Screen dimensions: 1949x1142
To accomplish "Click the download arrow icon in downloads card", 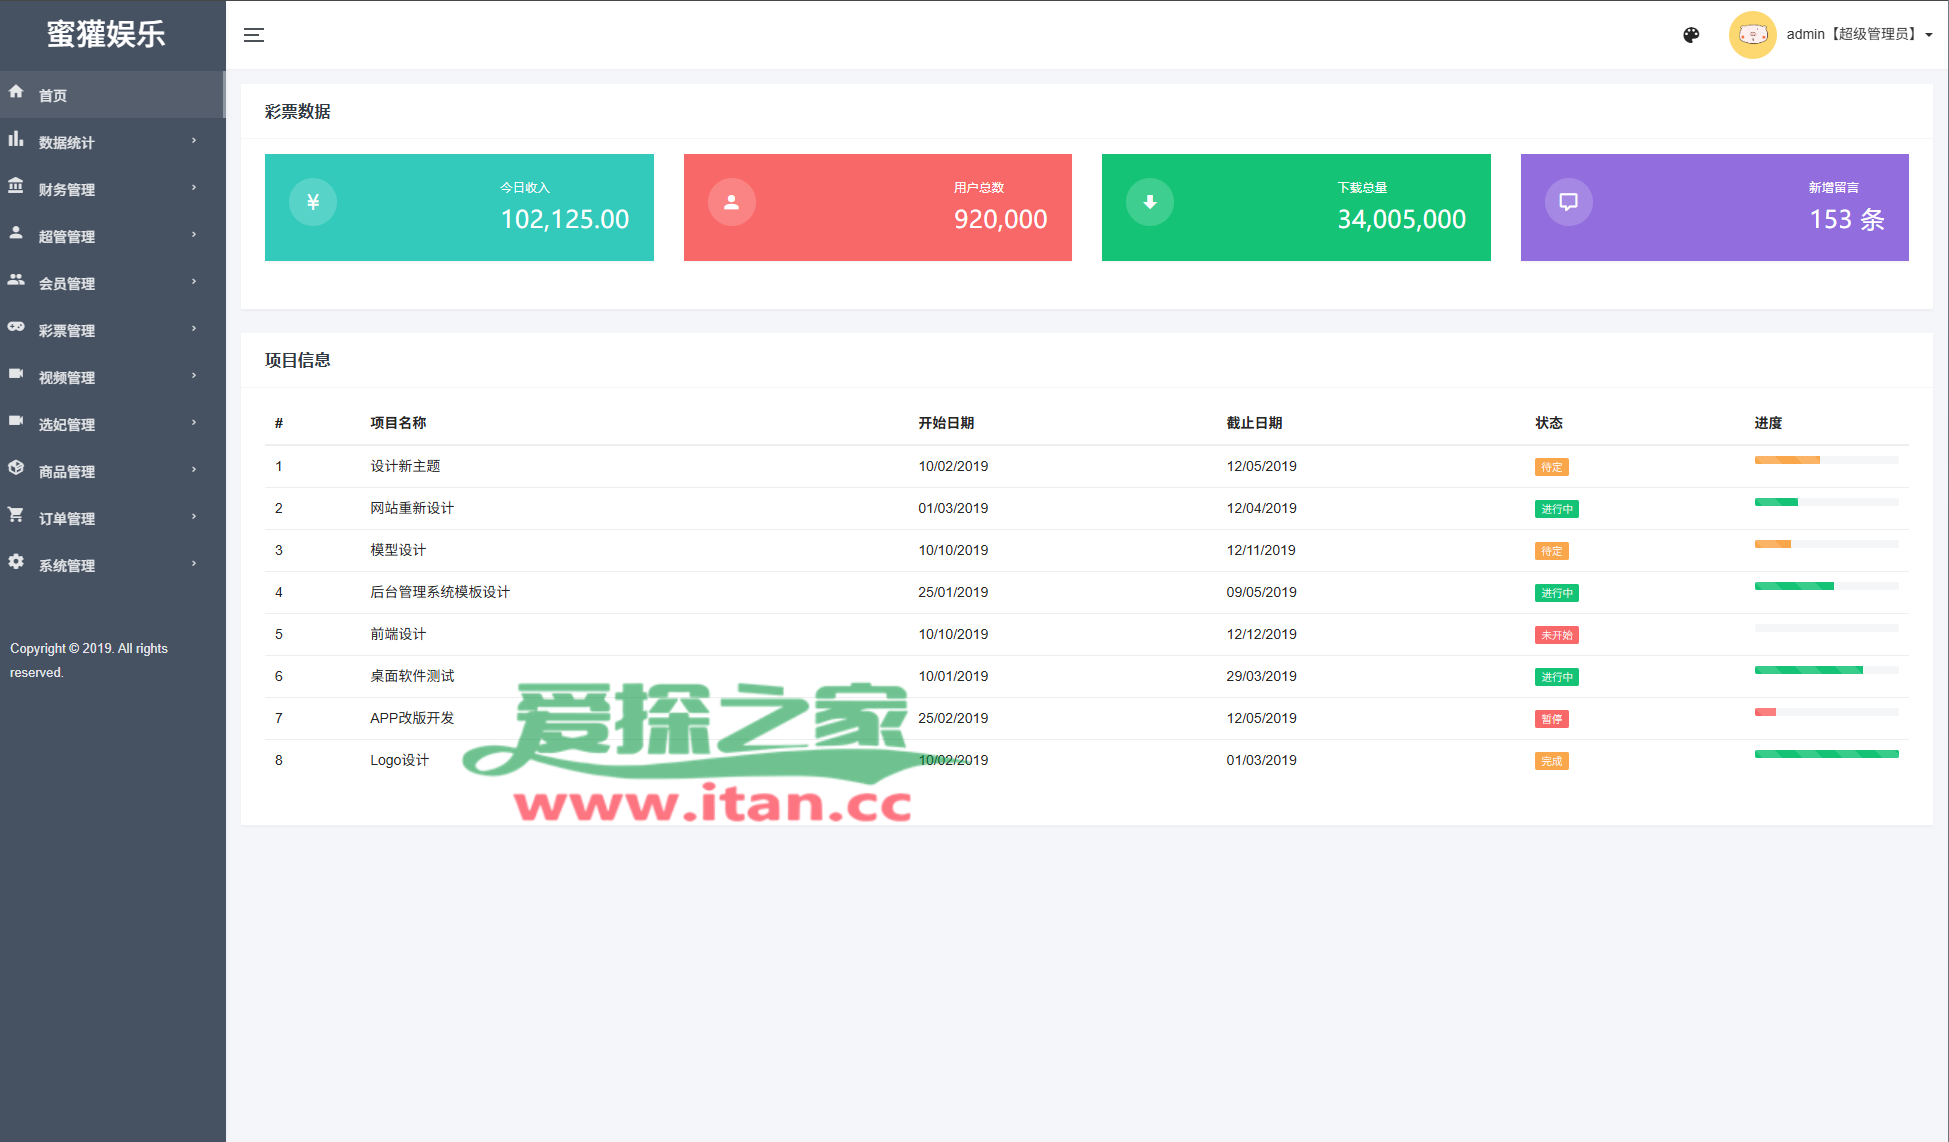I will click(x=1150, y=202).
